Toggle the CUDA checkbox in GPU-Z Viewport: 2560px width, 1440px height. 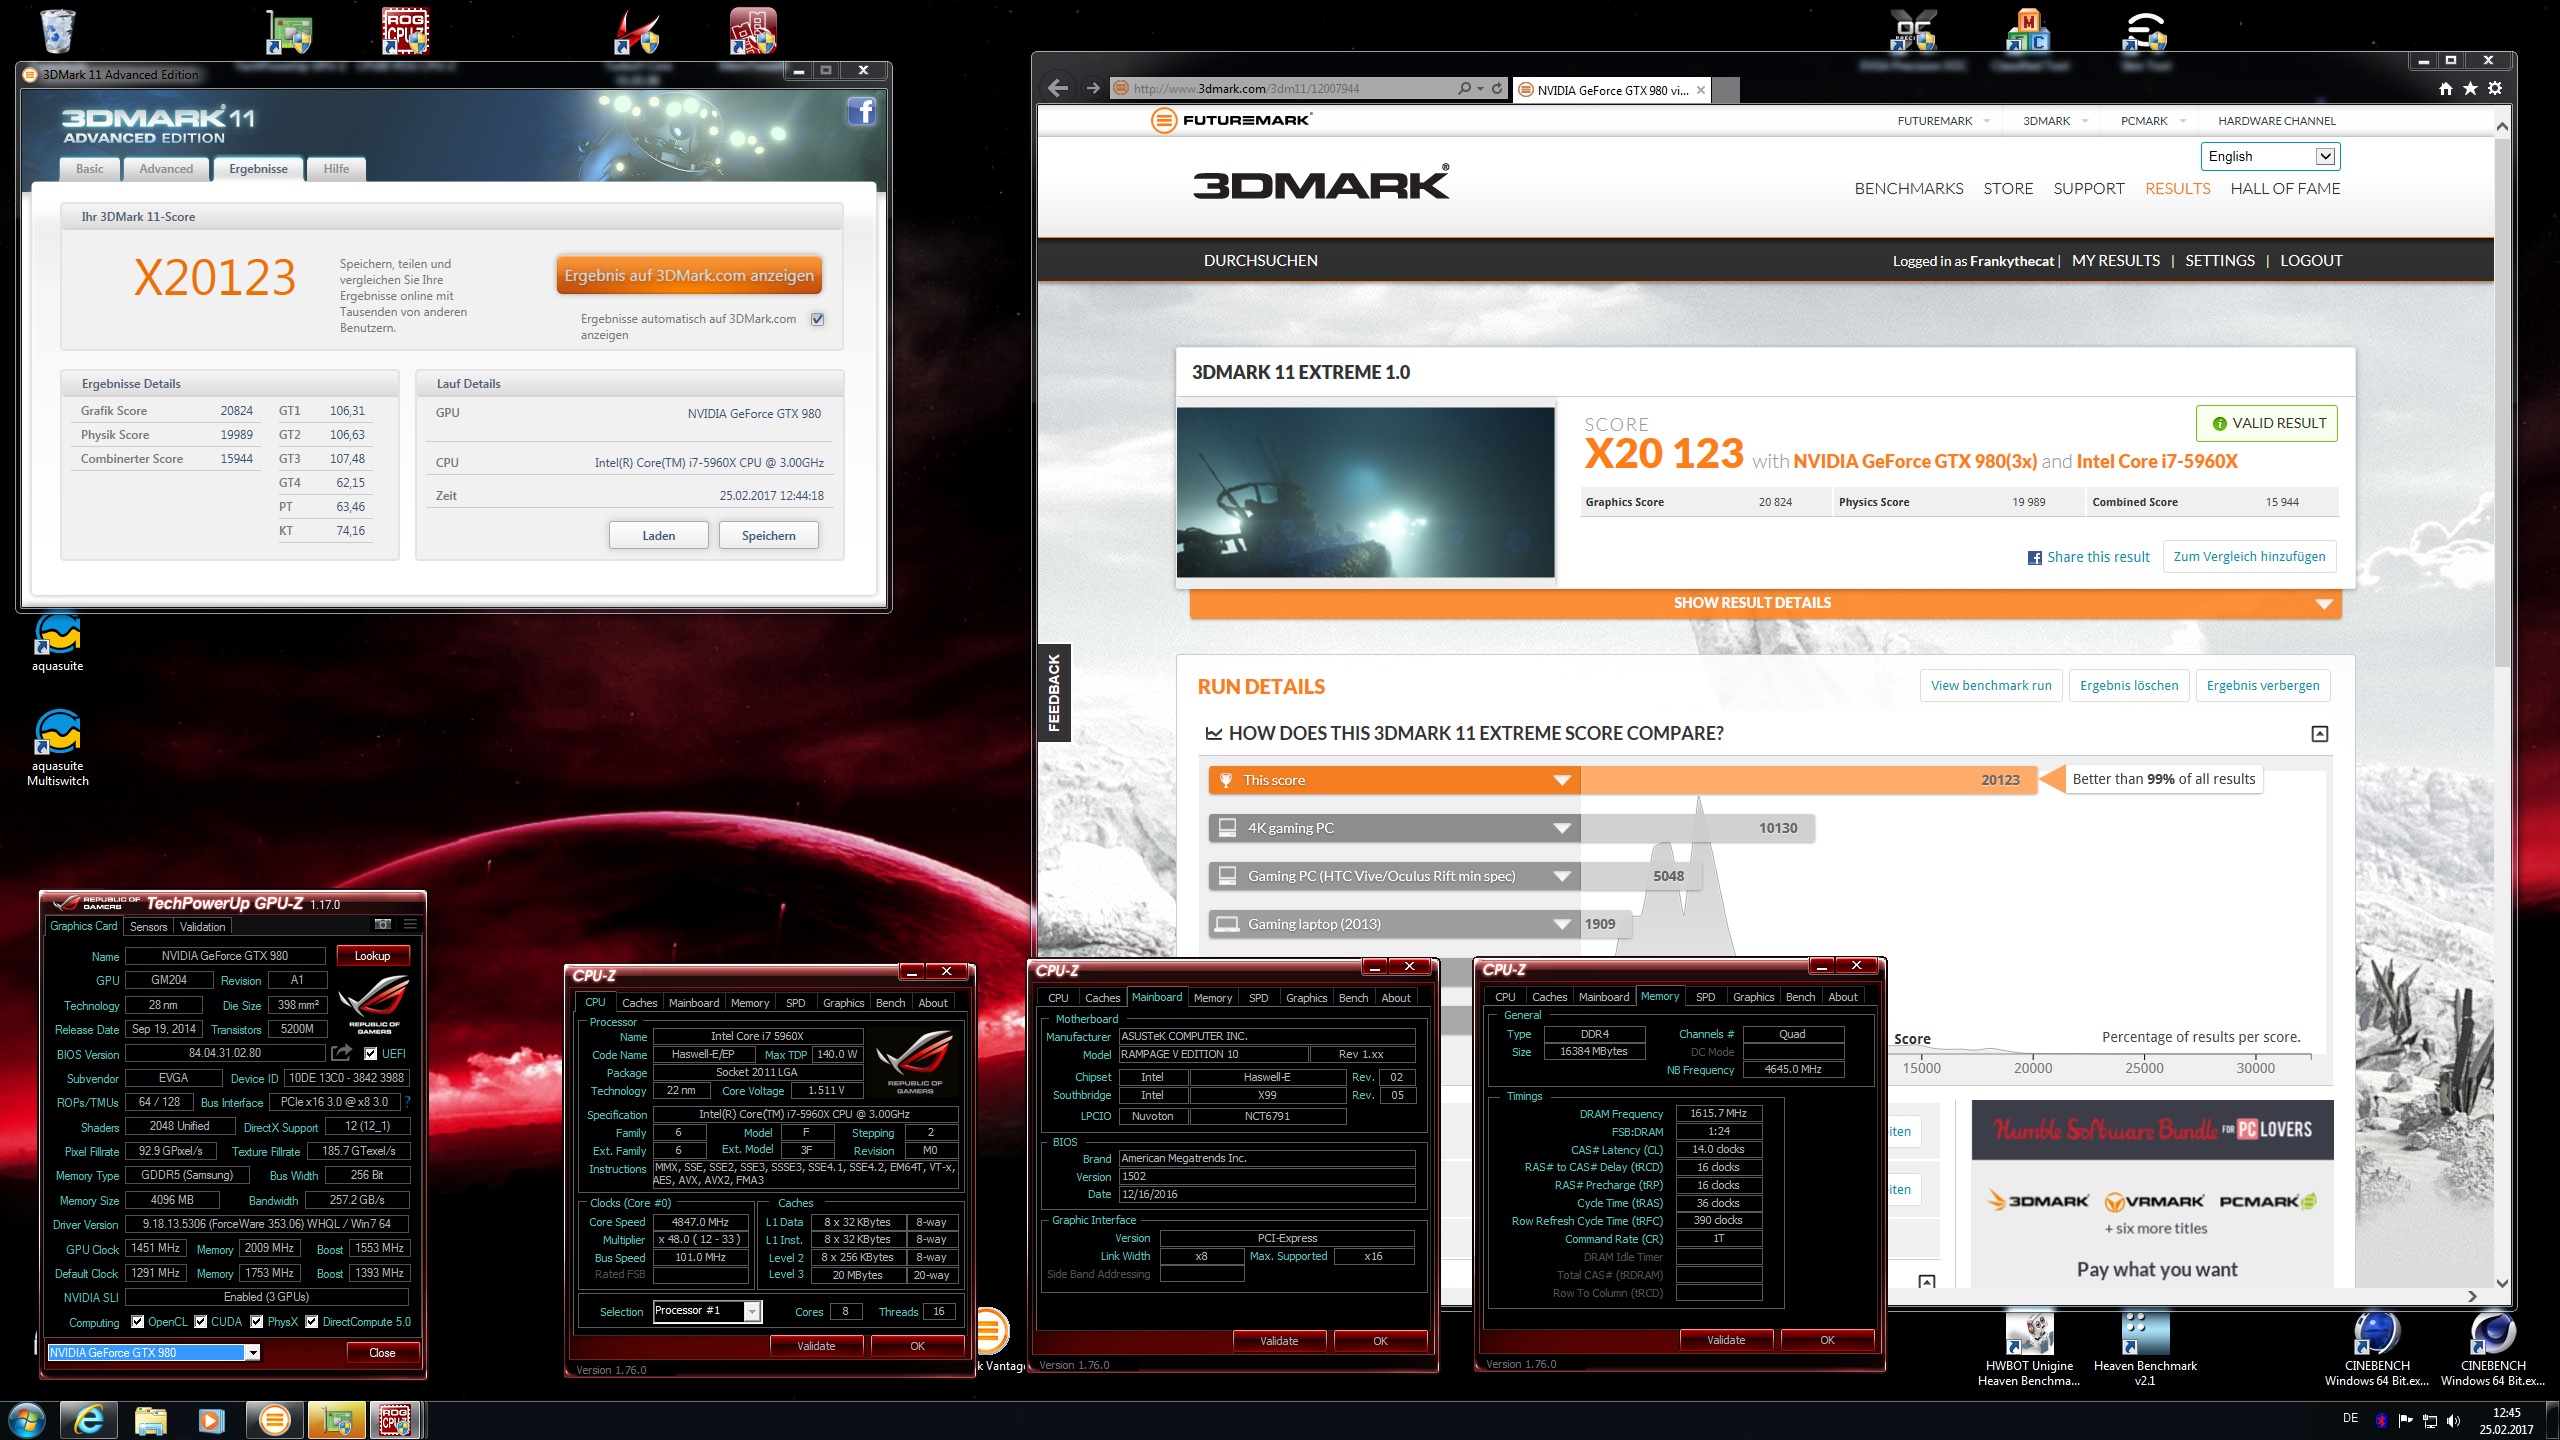201,1322
